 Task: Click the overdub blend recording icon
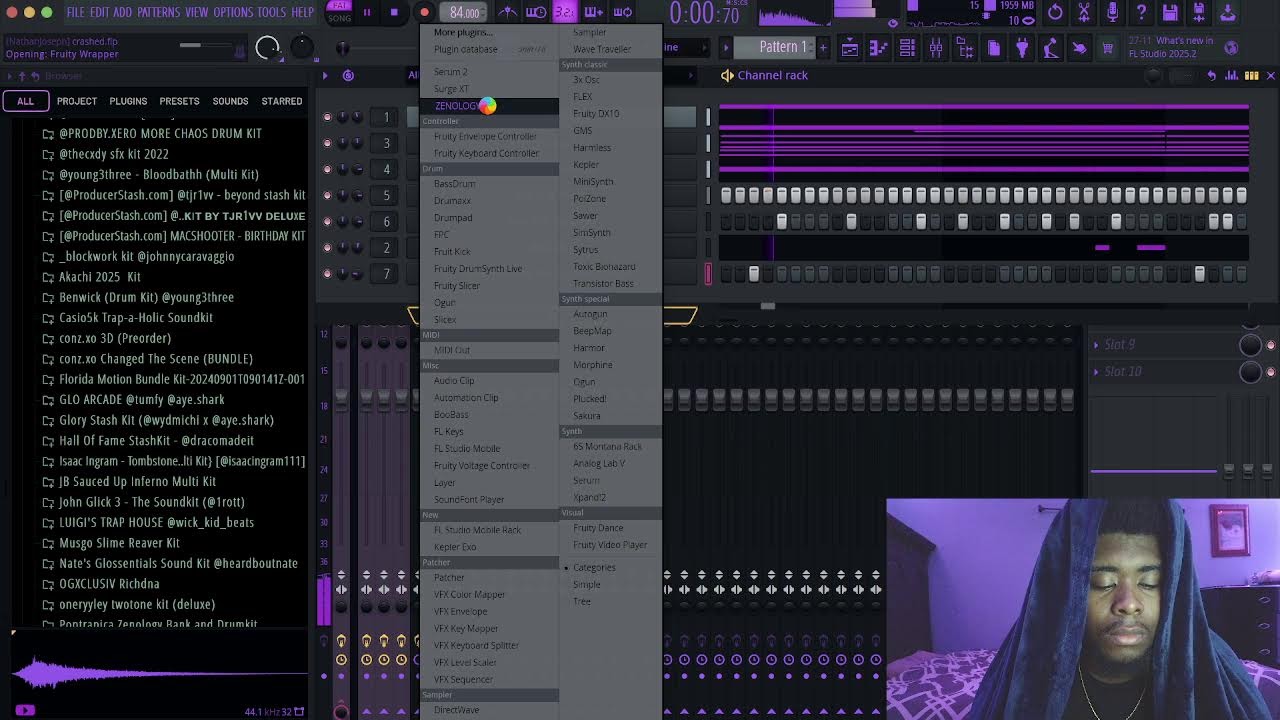click(x=593, y=12)
